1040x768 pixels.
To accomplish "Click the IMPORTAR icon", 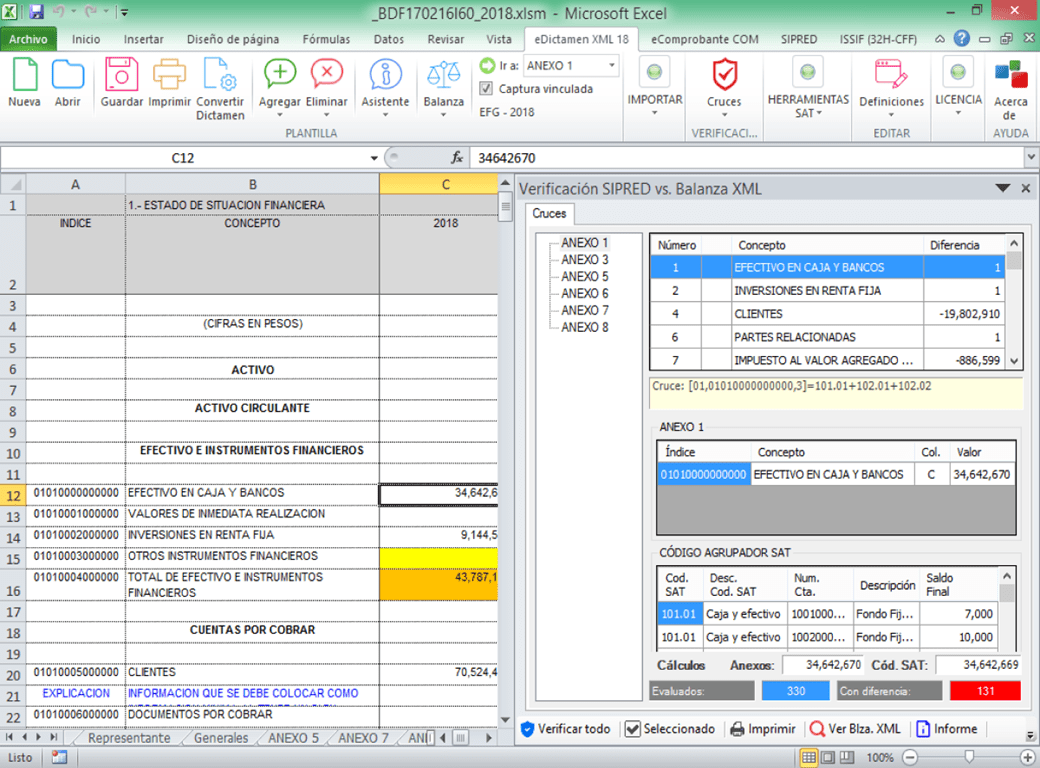I will (x=654, y=72).
